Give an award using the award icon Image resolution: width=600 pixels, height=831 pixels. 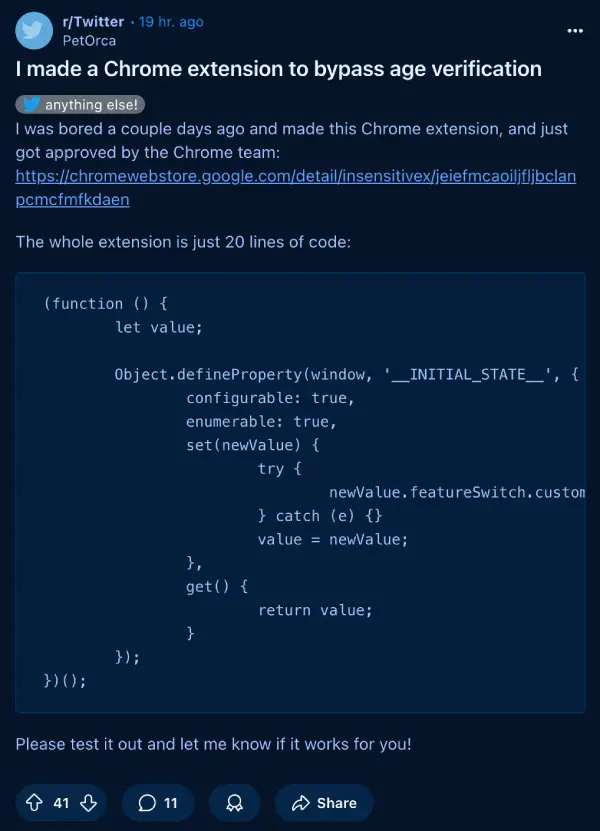click(x=234, y=803)
